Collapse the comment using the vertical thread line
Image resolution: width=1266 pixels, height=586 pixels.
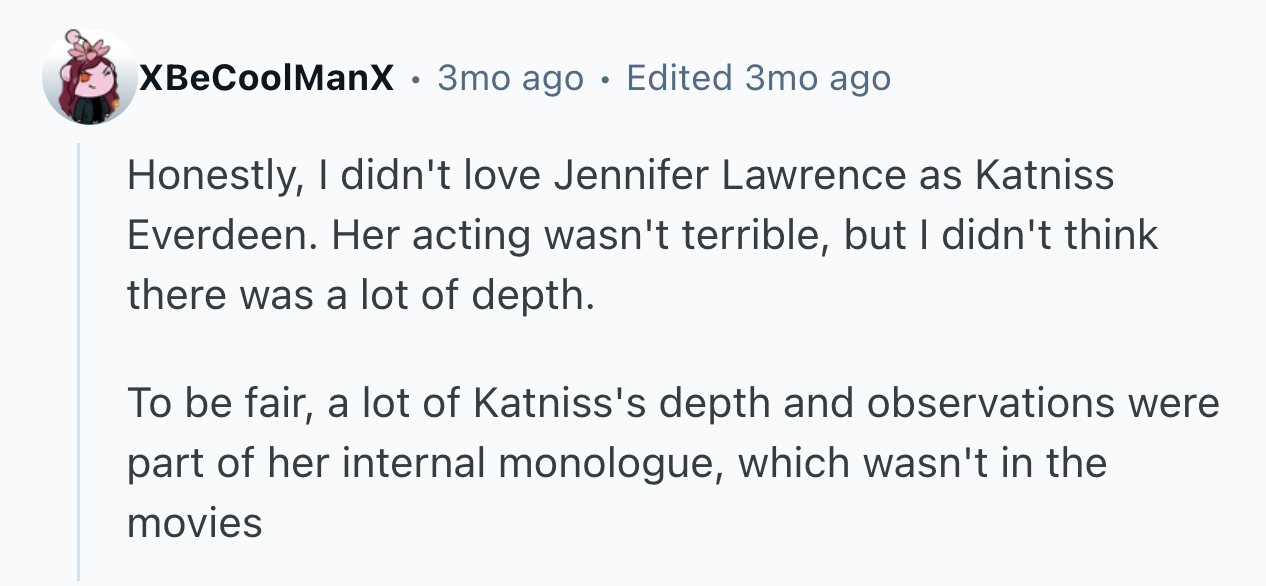(x=79, y=360)
